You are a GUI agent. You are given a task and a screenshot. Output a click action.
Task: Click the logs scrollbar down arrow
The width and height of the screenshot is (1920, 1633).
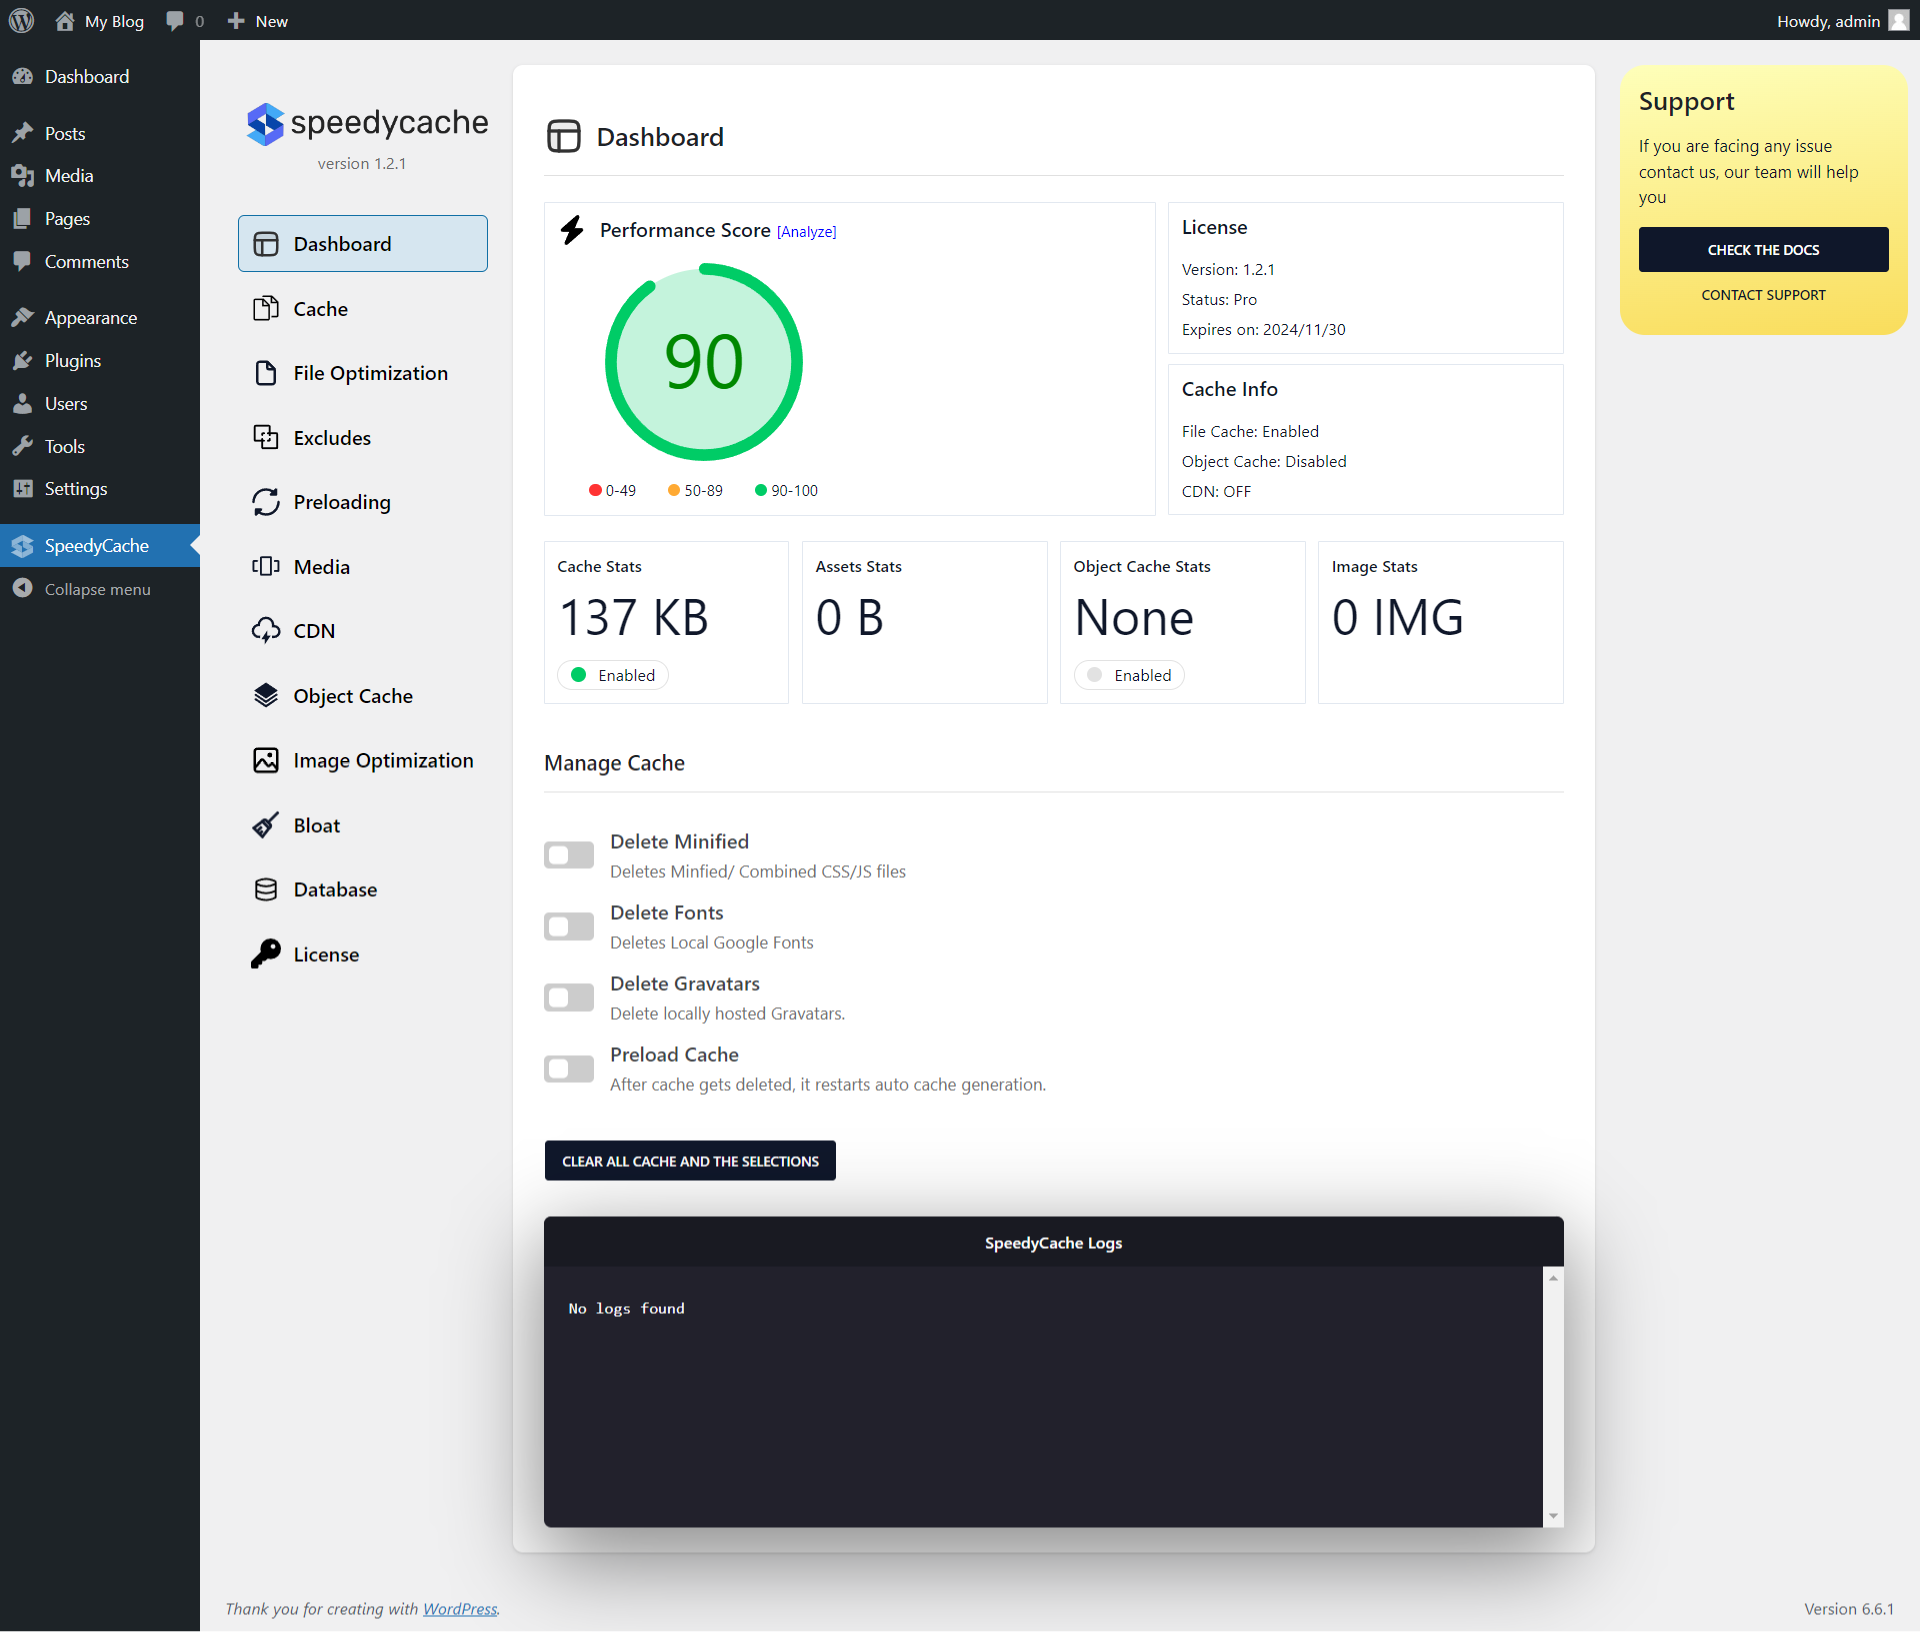tap(1553, 1516)
